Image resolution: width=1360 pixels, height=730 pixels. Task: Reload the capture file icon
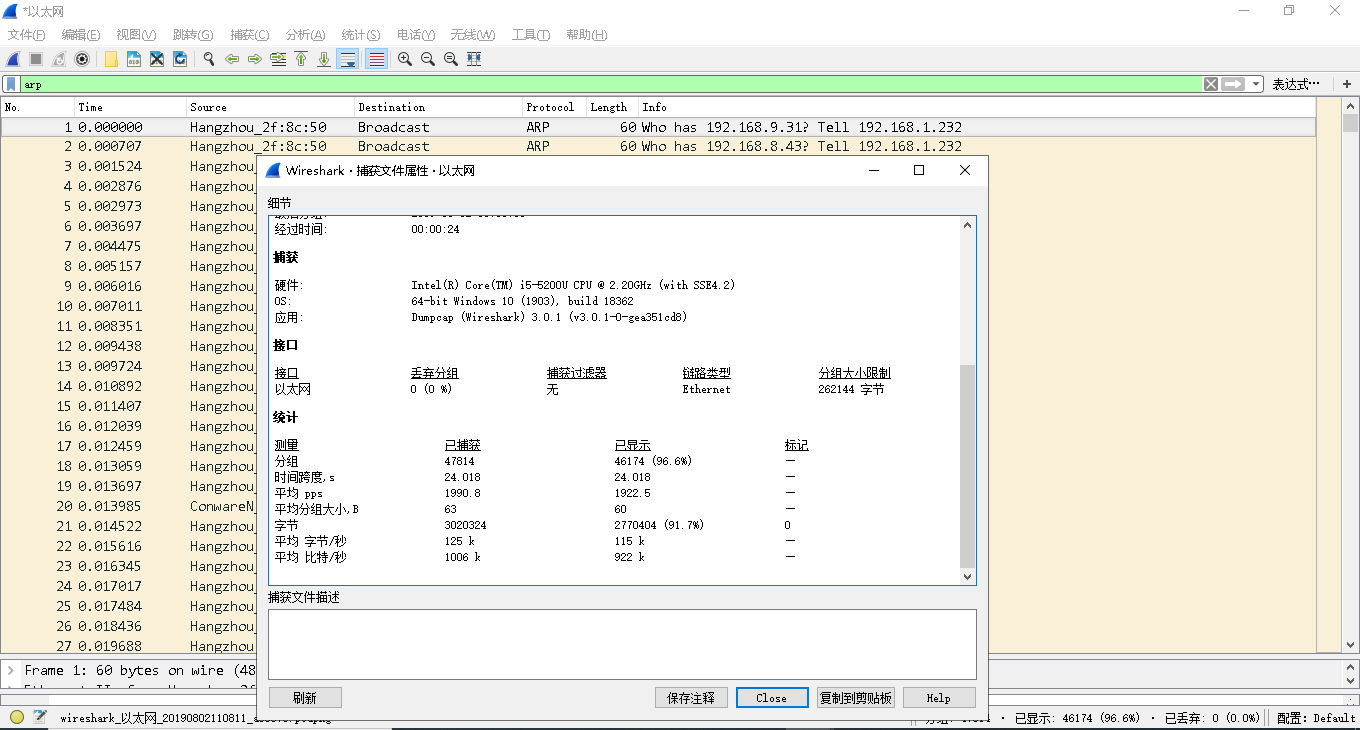180,59
